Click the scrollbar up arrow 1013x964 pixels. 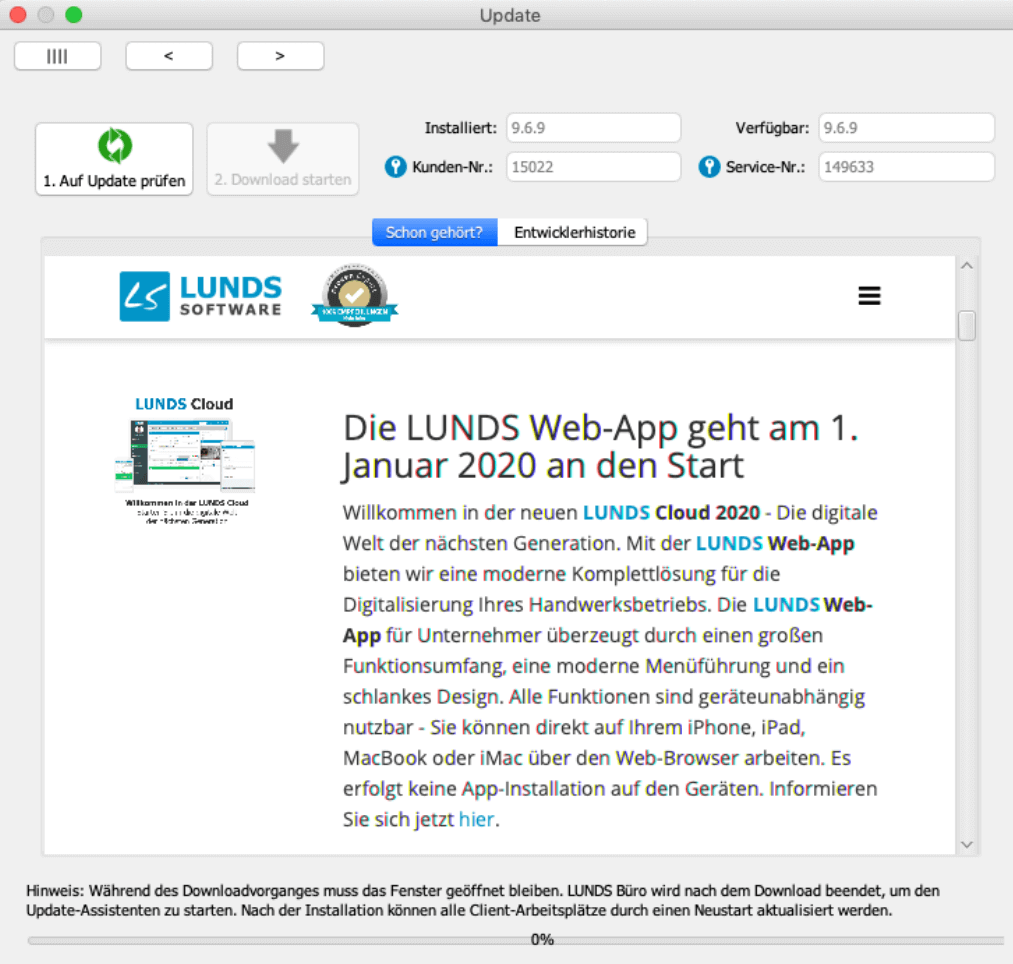(x=966, y=266)
